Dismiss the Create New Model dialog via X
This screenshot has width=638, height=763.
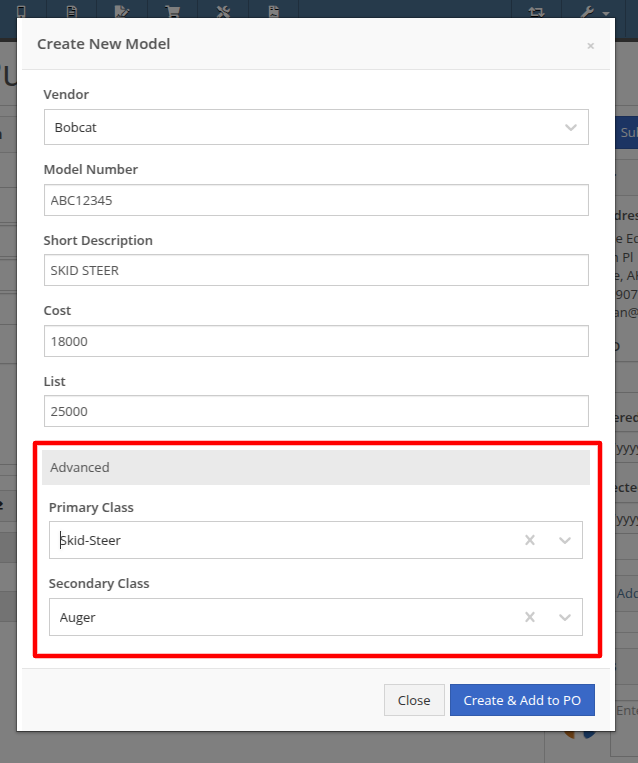(591, 46)
